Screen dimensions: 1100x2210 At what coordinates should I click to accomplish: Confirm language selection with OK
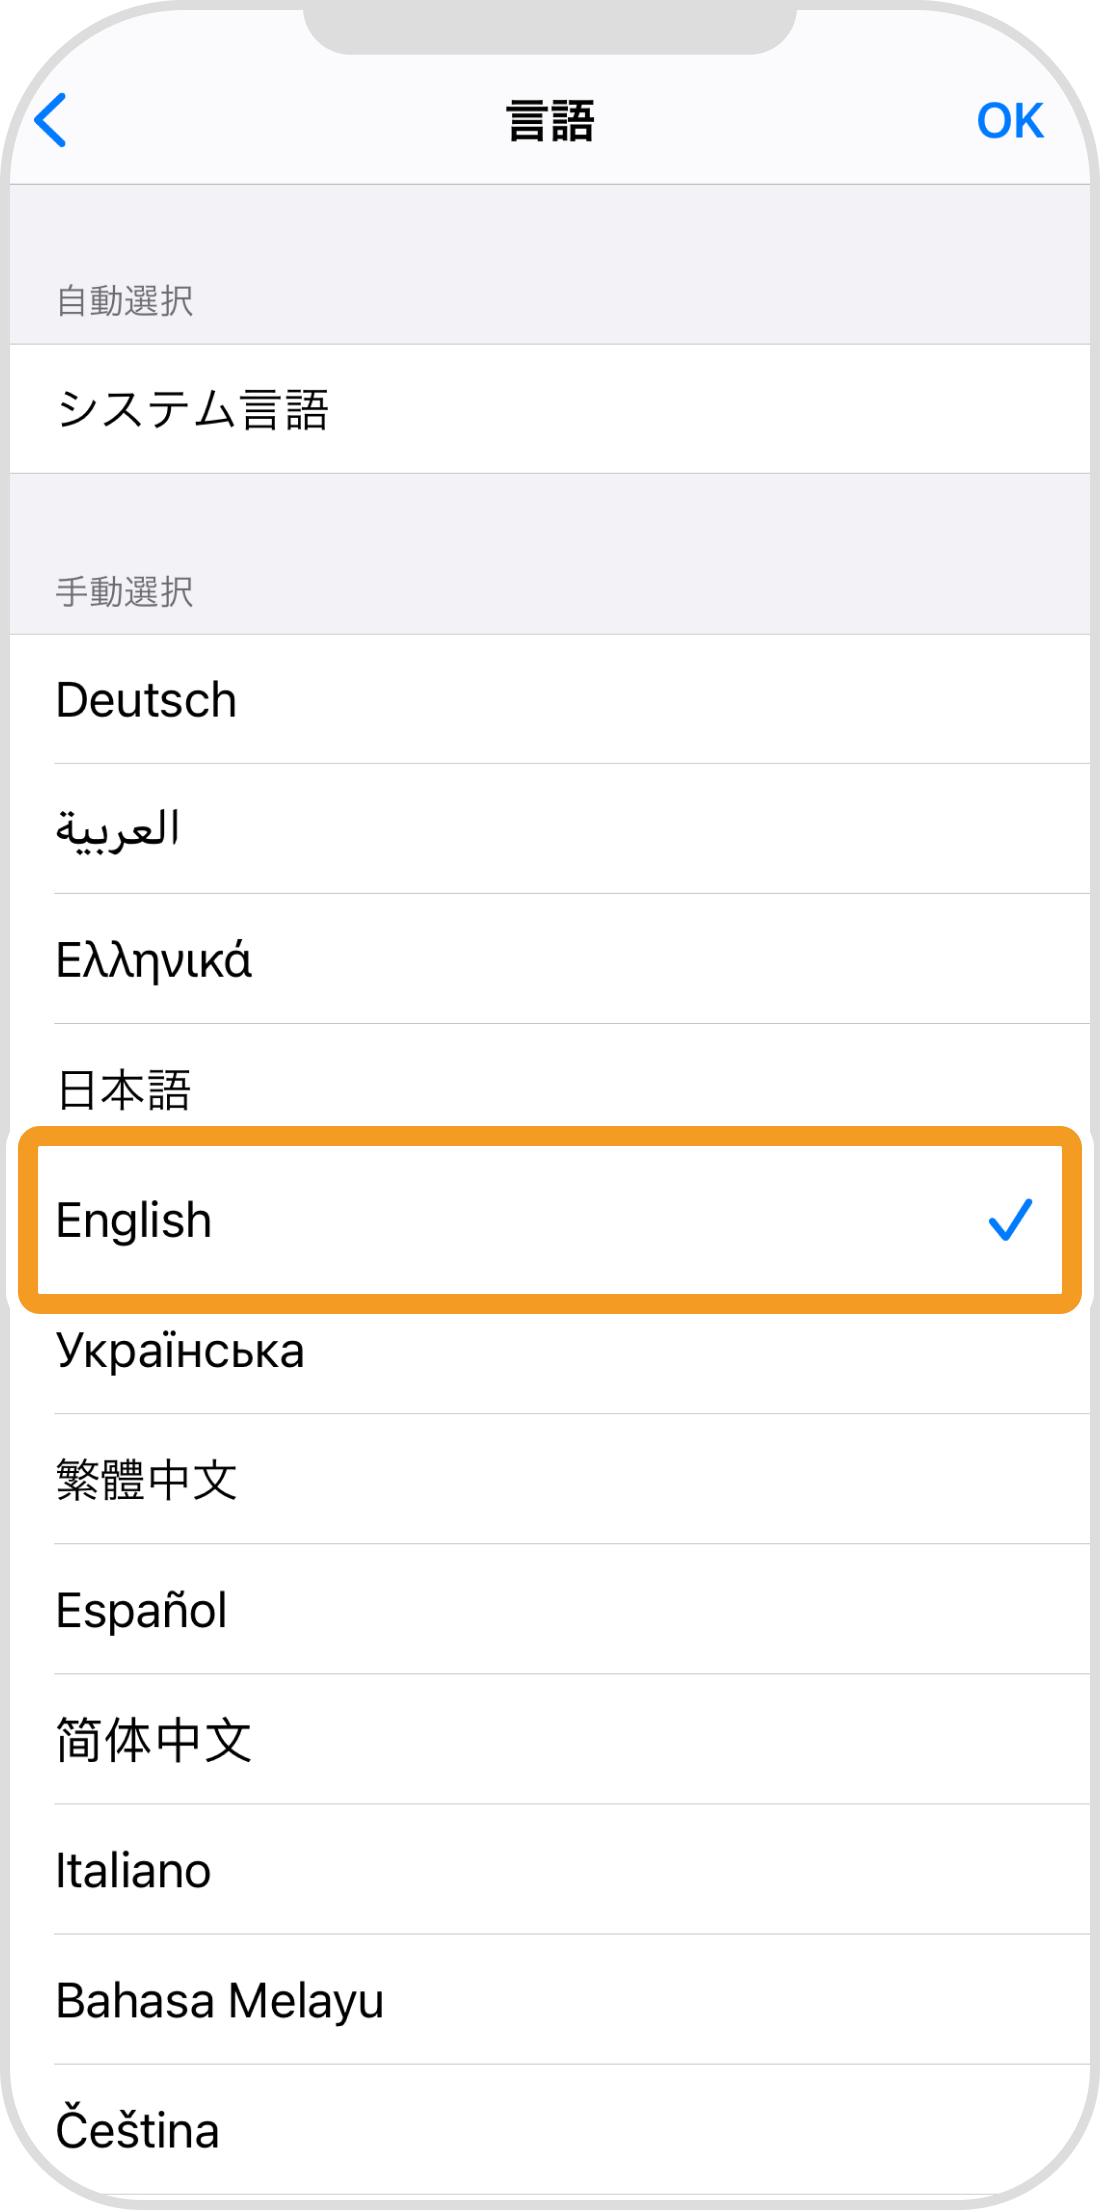(1009, 121)
